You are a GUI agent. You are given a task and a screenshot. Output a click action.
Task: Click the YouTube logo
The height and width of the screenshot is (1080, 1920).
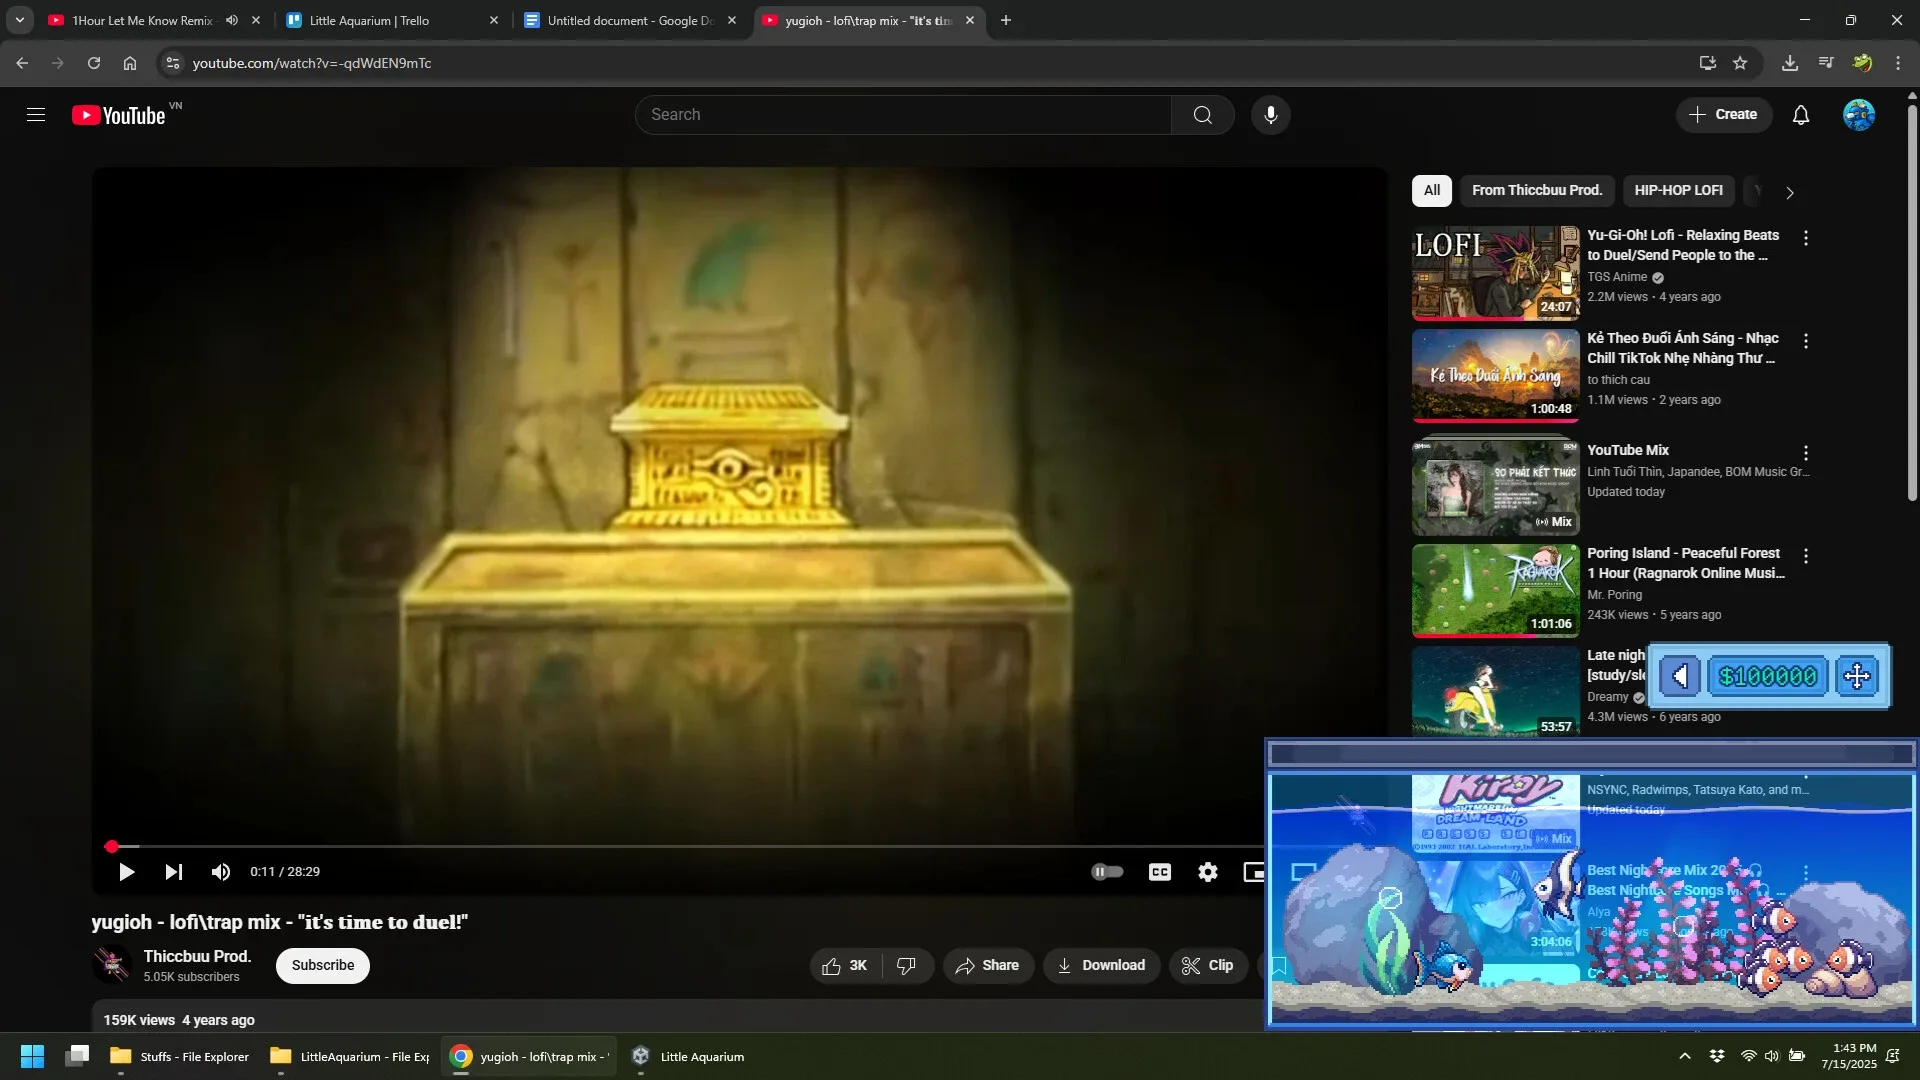click(x=118, y=114)
